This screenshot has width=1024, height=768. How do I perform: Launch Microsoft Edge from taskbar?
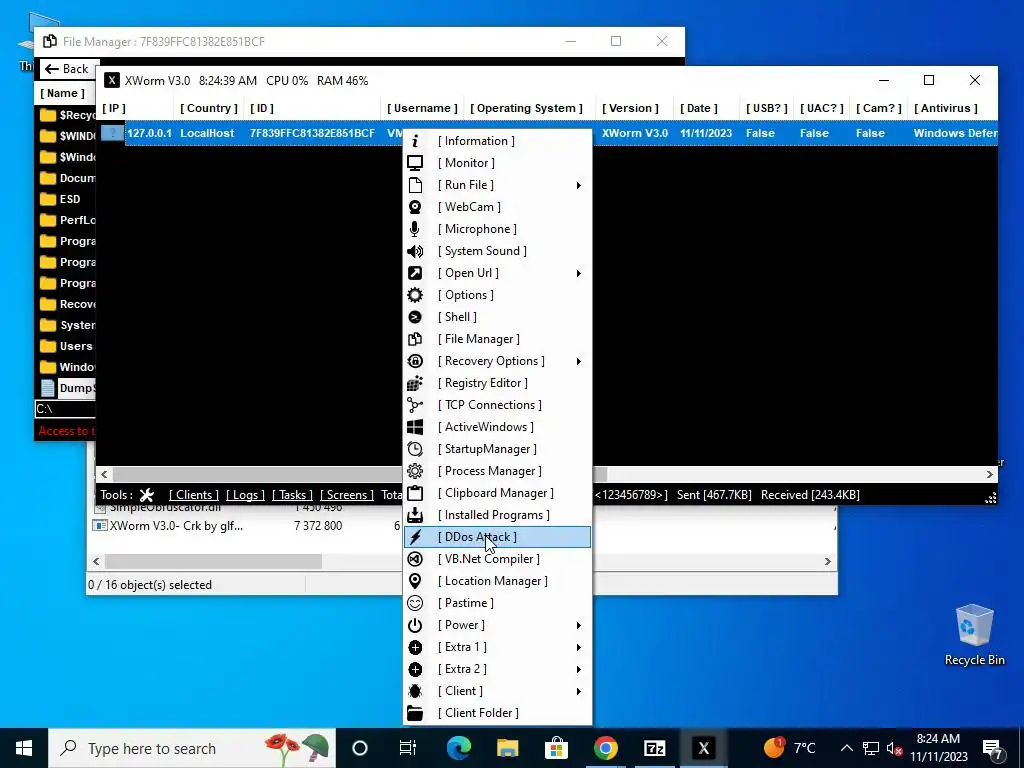point(458,748)
